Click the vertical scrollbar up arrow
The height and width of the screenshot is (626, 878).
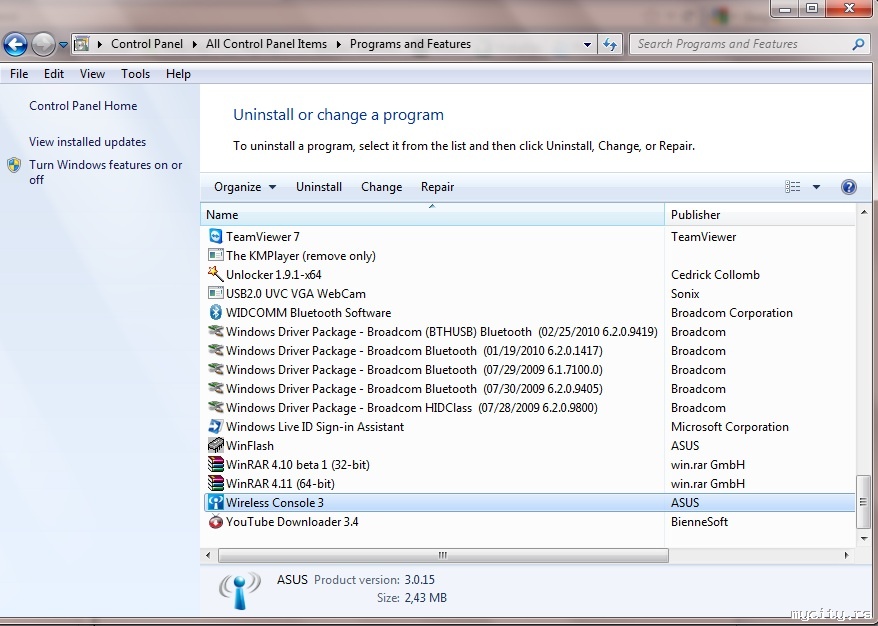click(x=863, y=213)
